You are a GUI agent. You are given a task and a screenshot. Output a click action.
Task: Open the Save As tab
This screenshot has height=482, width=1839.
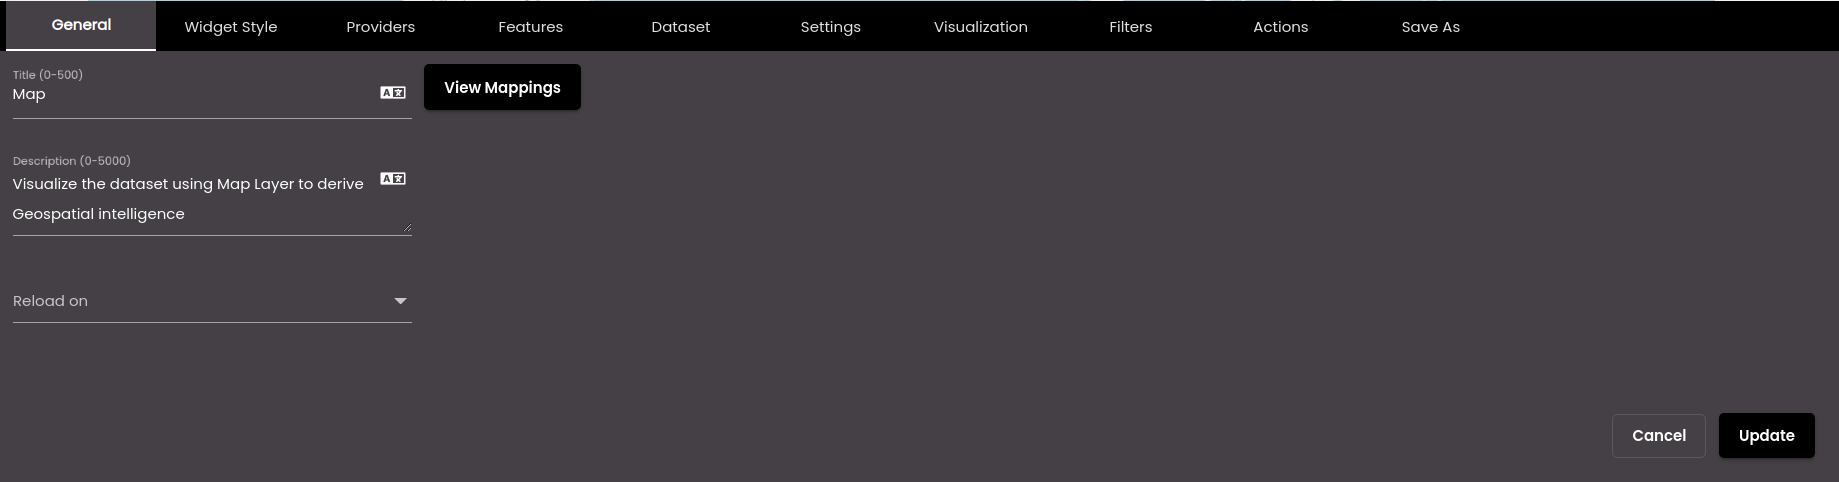click(x=1431, y=27)
